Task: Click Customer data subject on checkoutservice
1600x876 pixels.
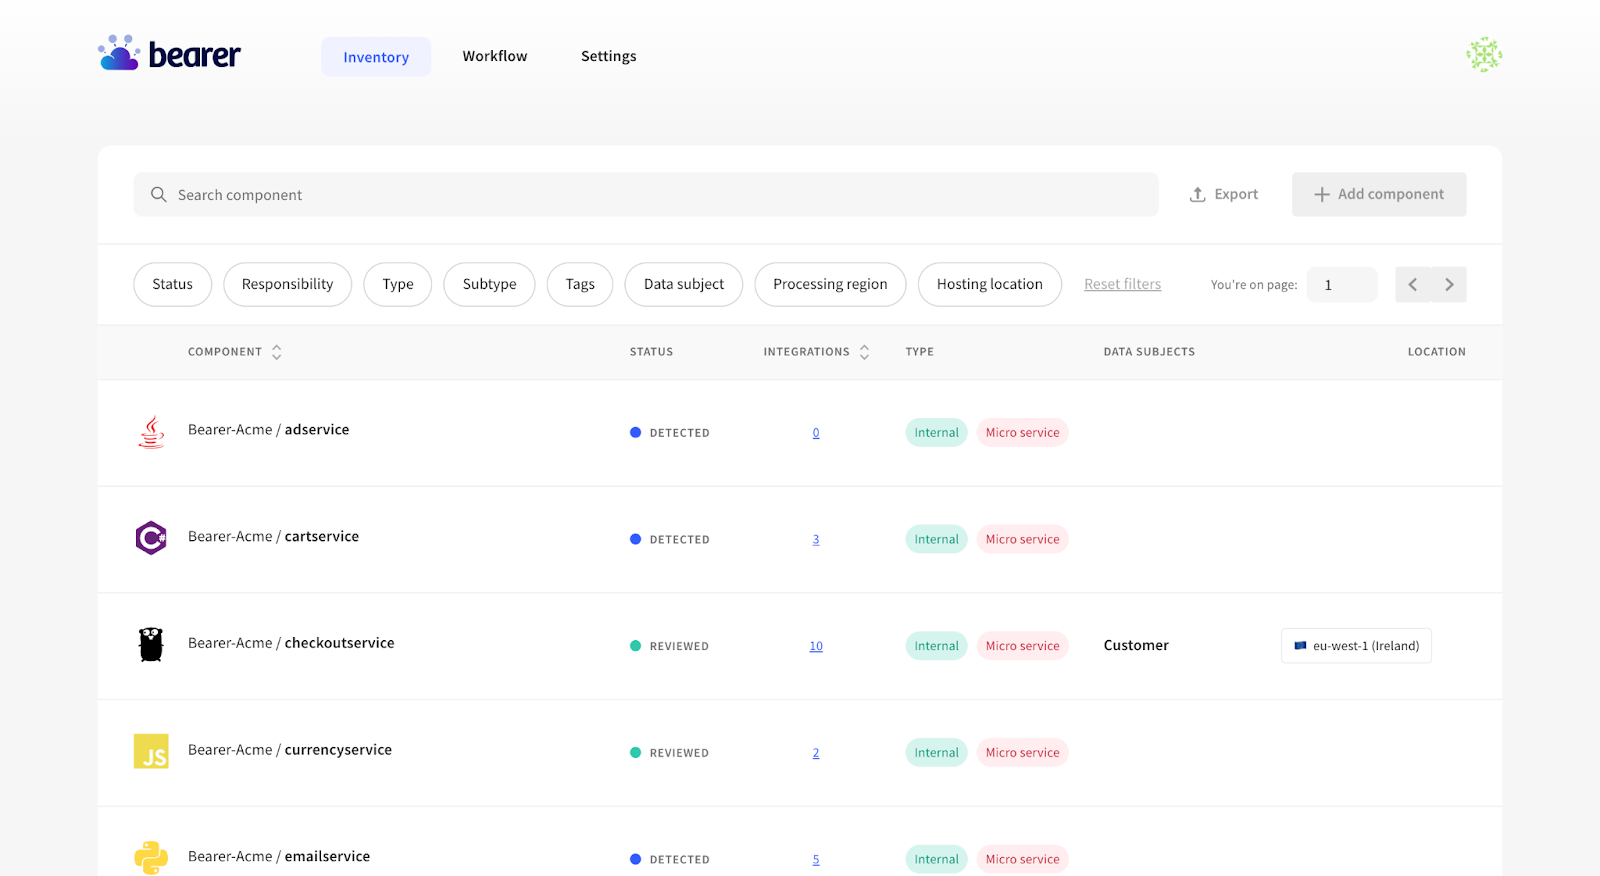Action: [1136, 645]
